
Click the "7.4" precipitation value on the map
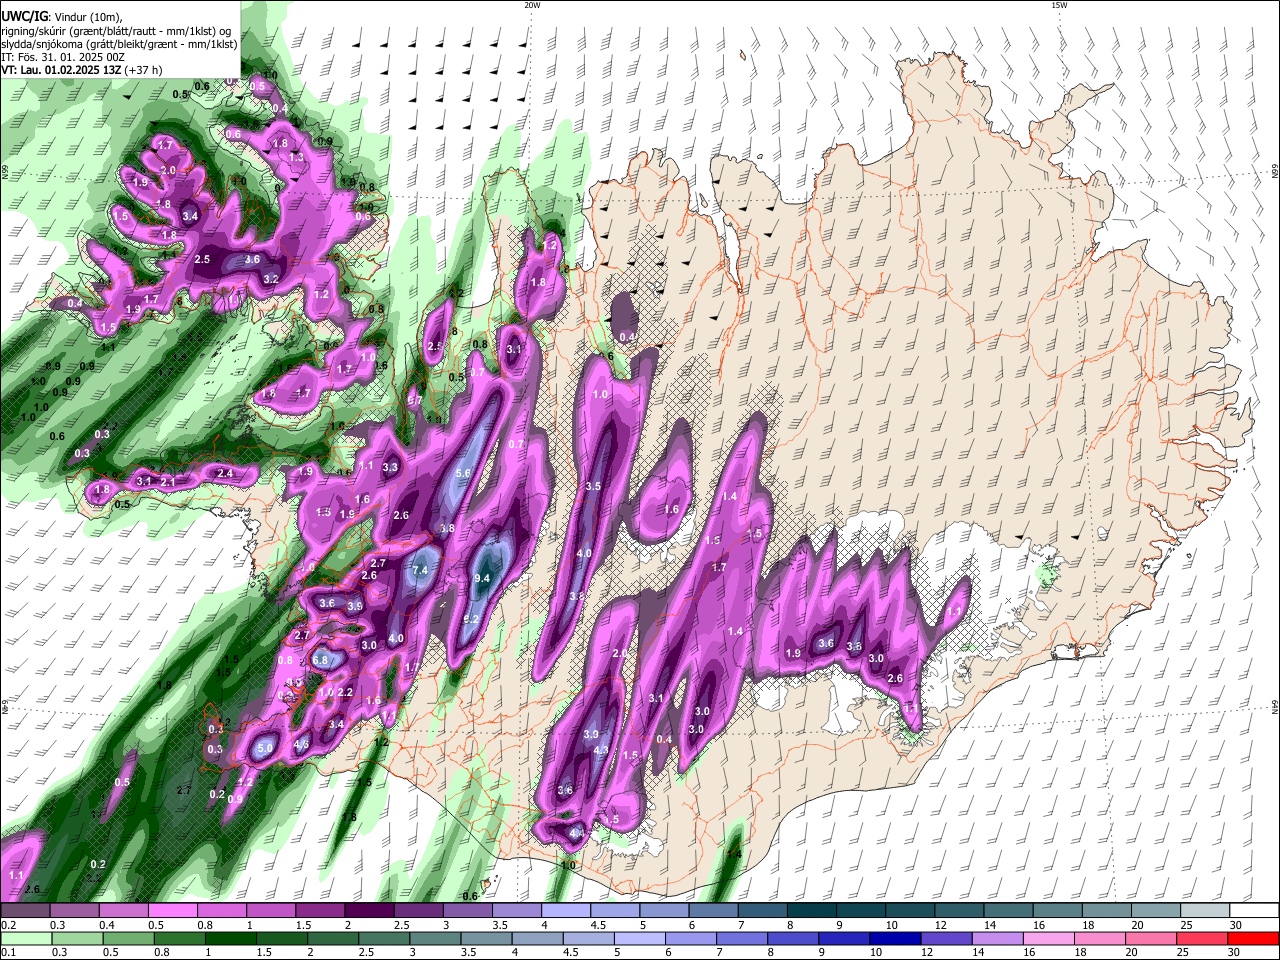[x=420, y=570]
